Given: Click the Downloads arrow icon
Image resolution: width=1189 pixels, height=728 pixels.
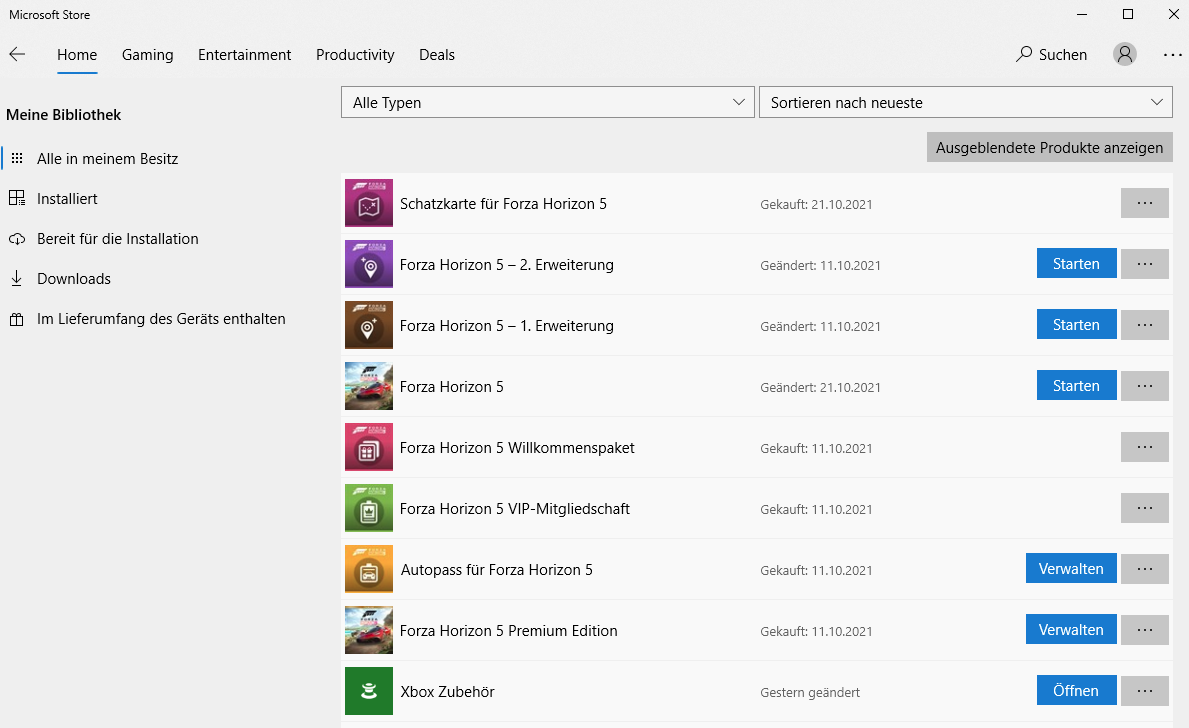Looking at the screenshot, I should tap(17, 278).
